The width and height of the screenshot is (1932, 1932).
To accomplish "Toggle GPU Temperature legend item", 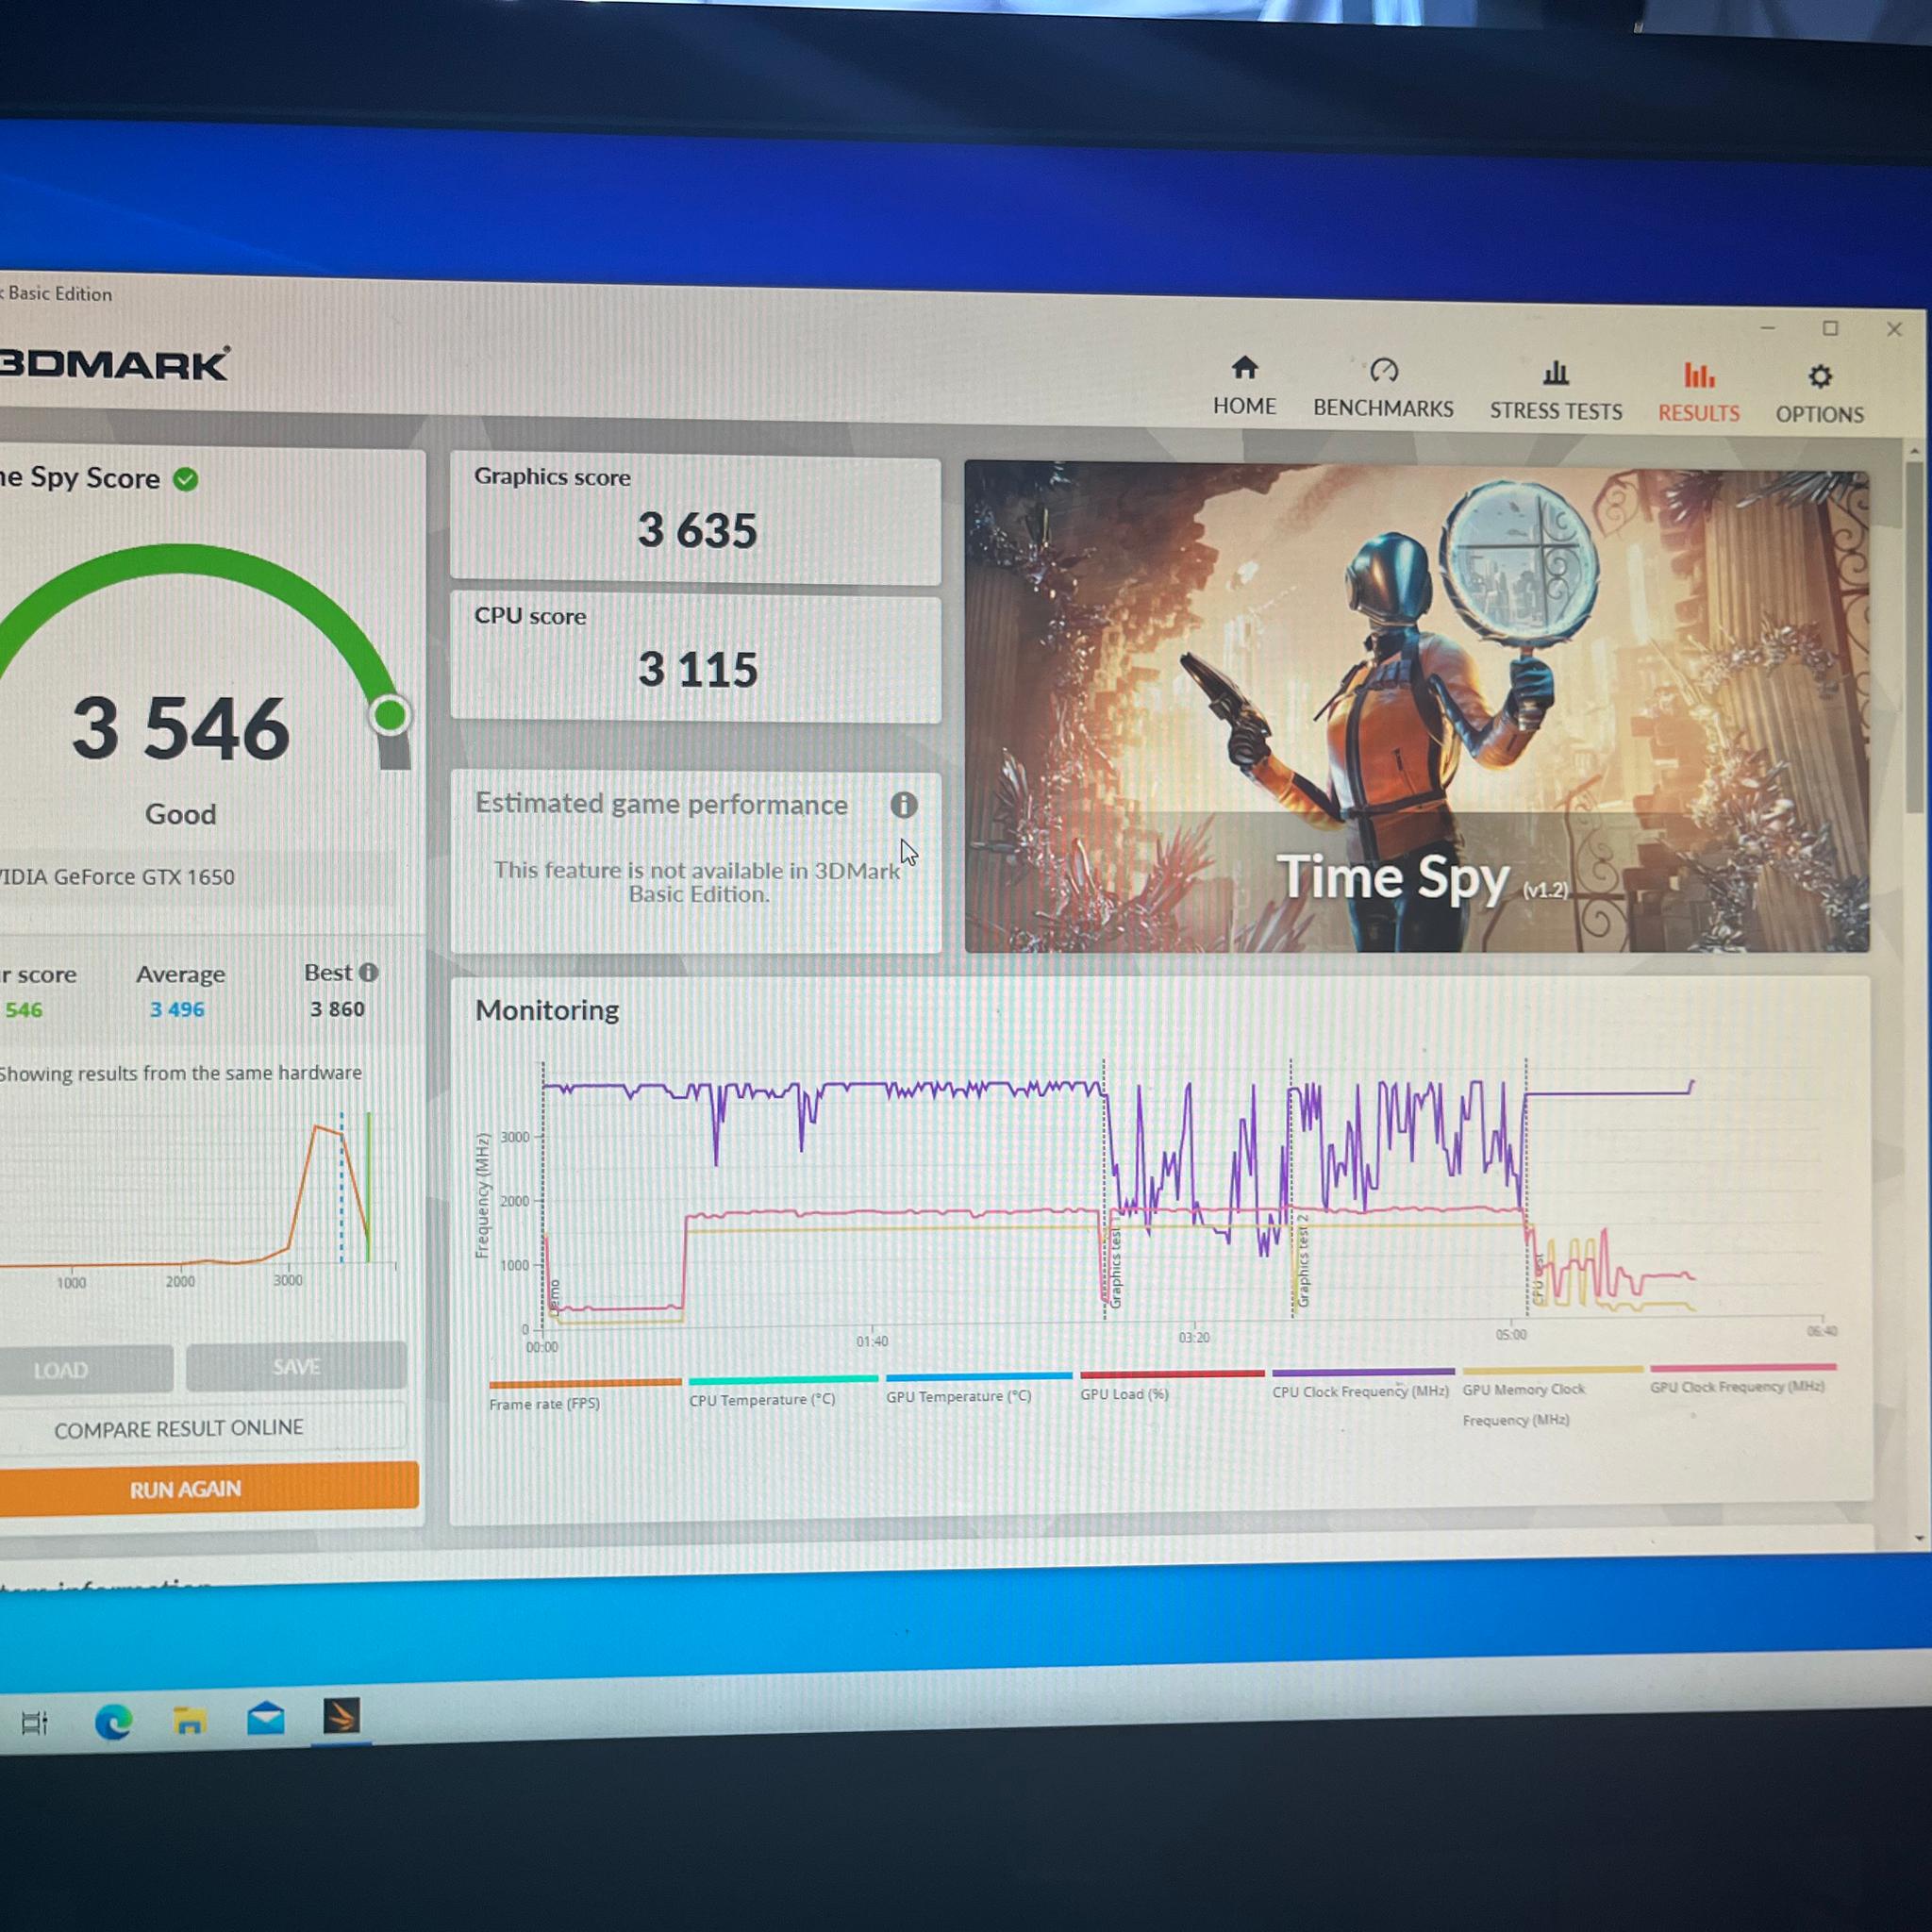I will pyautogui.click(x=977, y=1387).
